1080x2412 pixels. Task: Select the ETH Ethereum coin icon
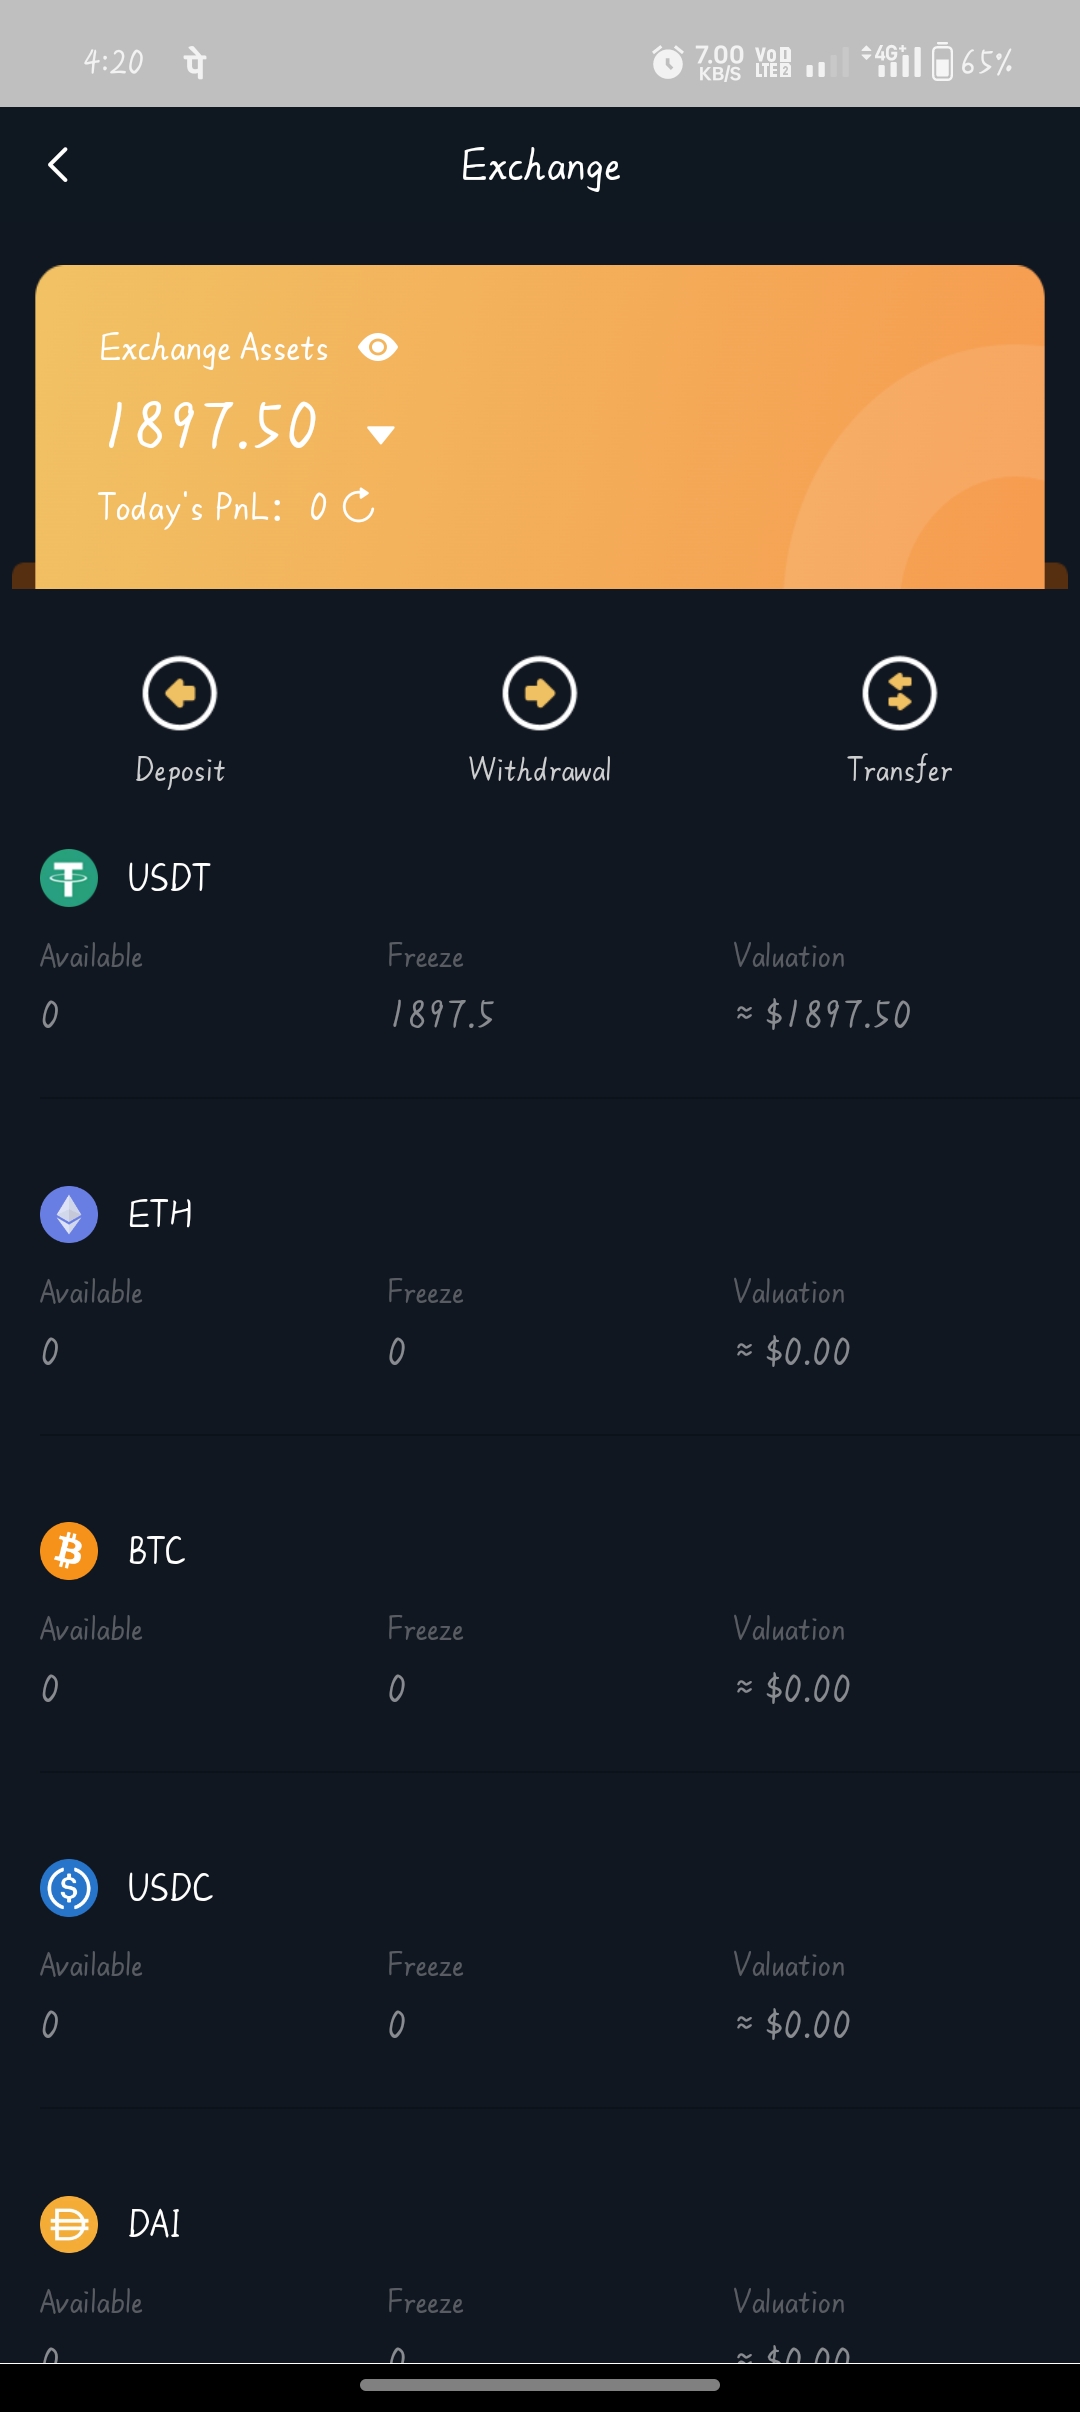point(69,1214)
